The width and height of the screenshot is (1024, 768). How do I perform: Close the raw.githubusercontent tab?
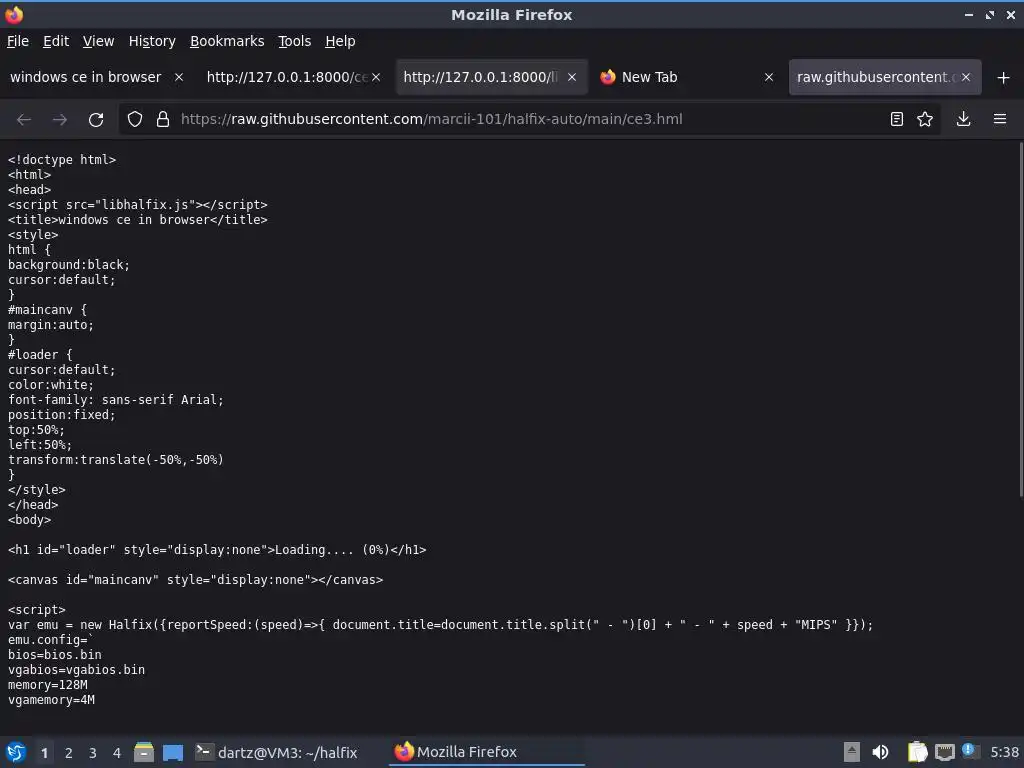[966, 77]
